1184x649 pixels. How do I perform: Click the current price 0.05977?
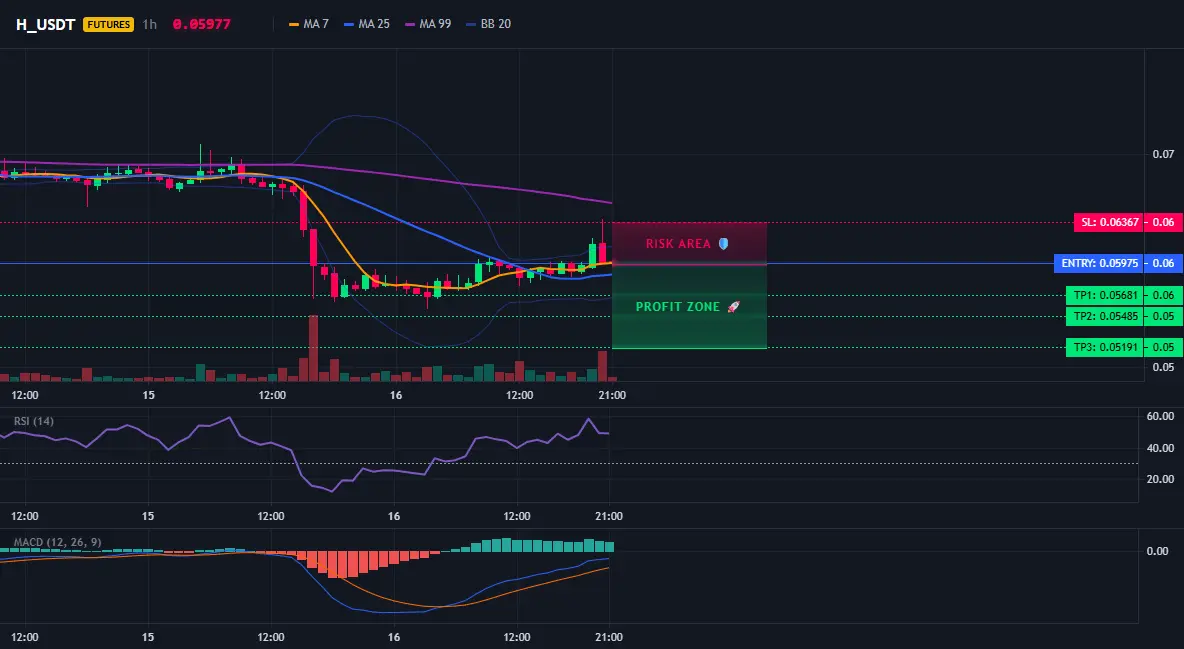point(202,24)
